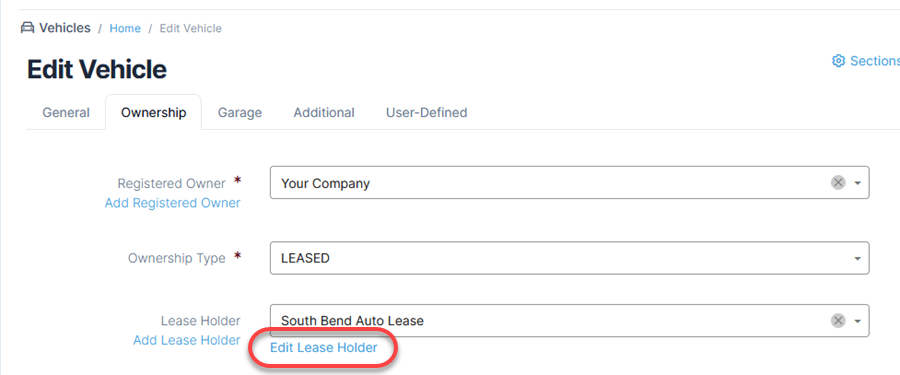Click the LEASED ownership type field
The image size is (900, 375).
coord(569,258)
